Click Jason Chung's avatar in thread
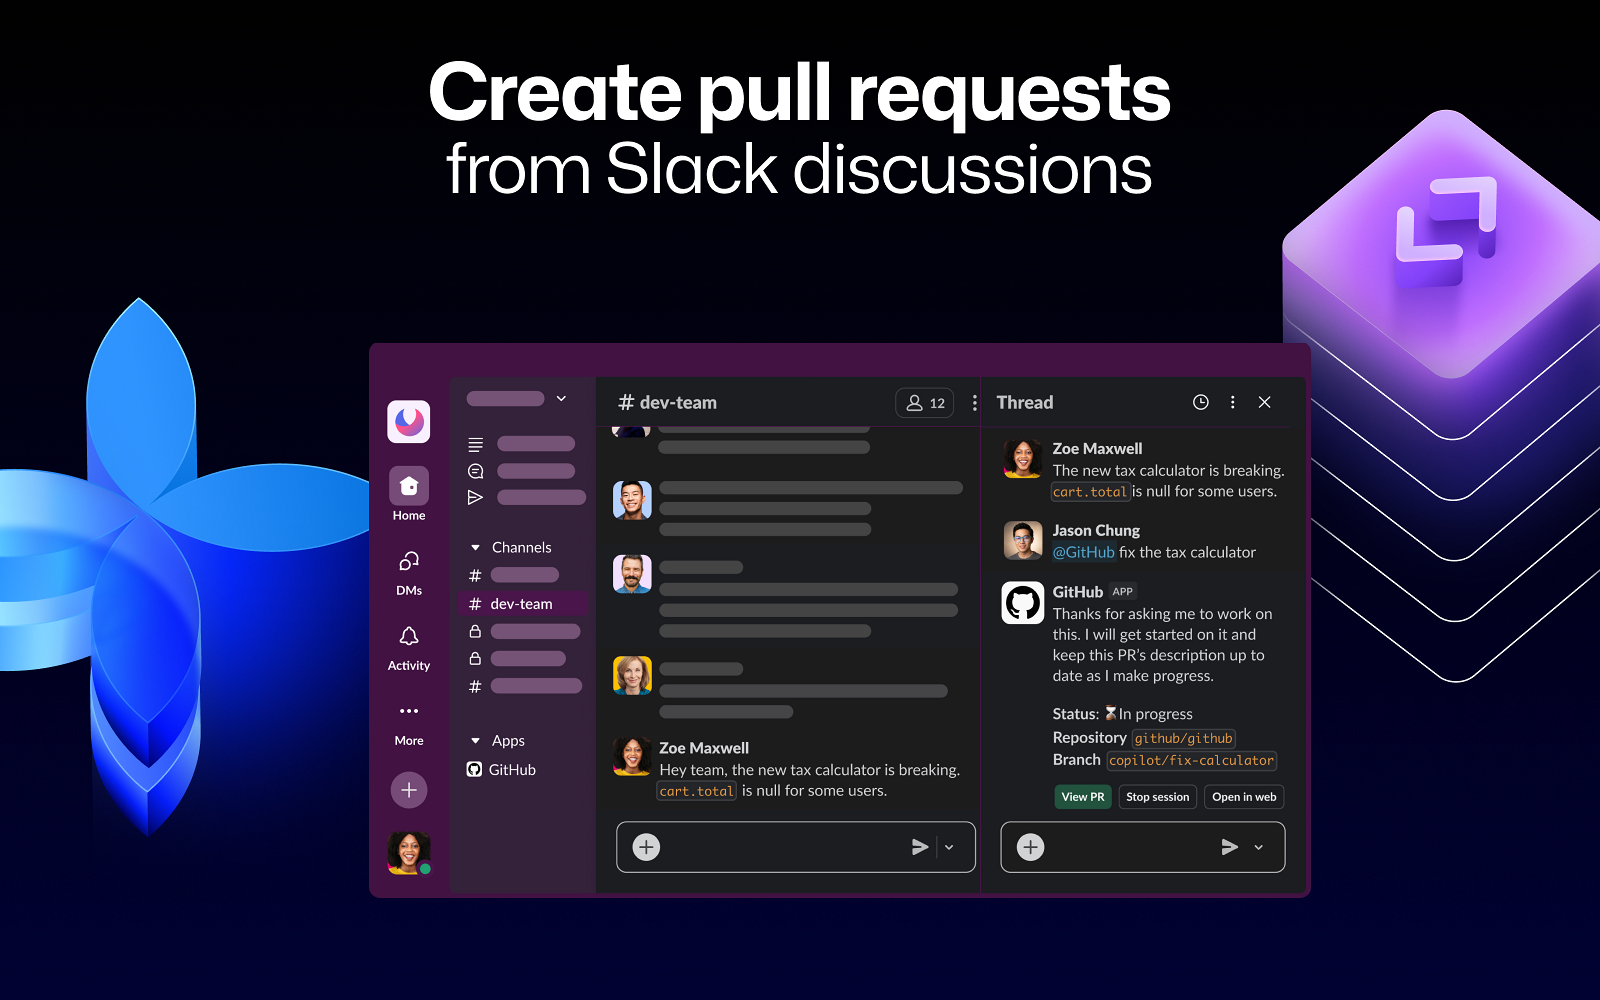The height and width of the screenshot is (1000, 1600). tap(1023, 541)
